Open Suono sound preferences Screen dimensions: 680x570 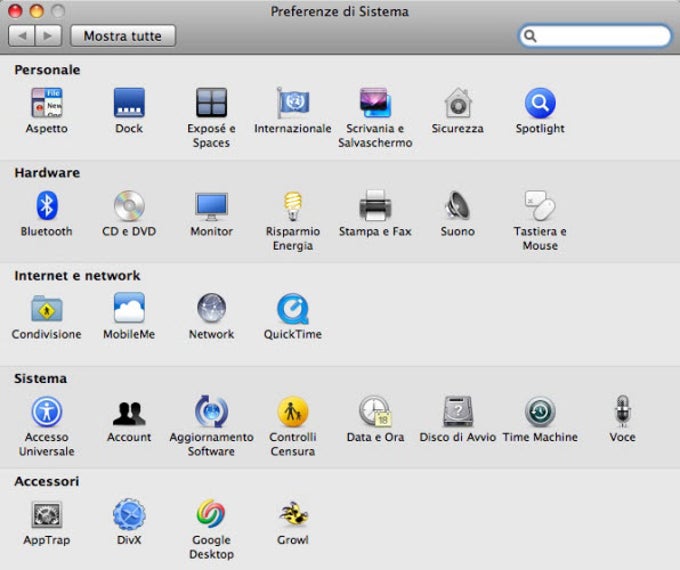click(458, 206)
